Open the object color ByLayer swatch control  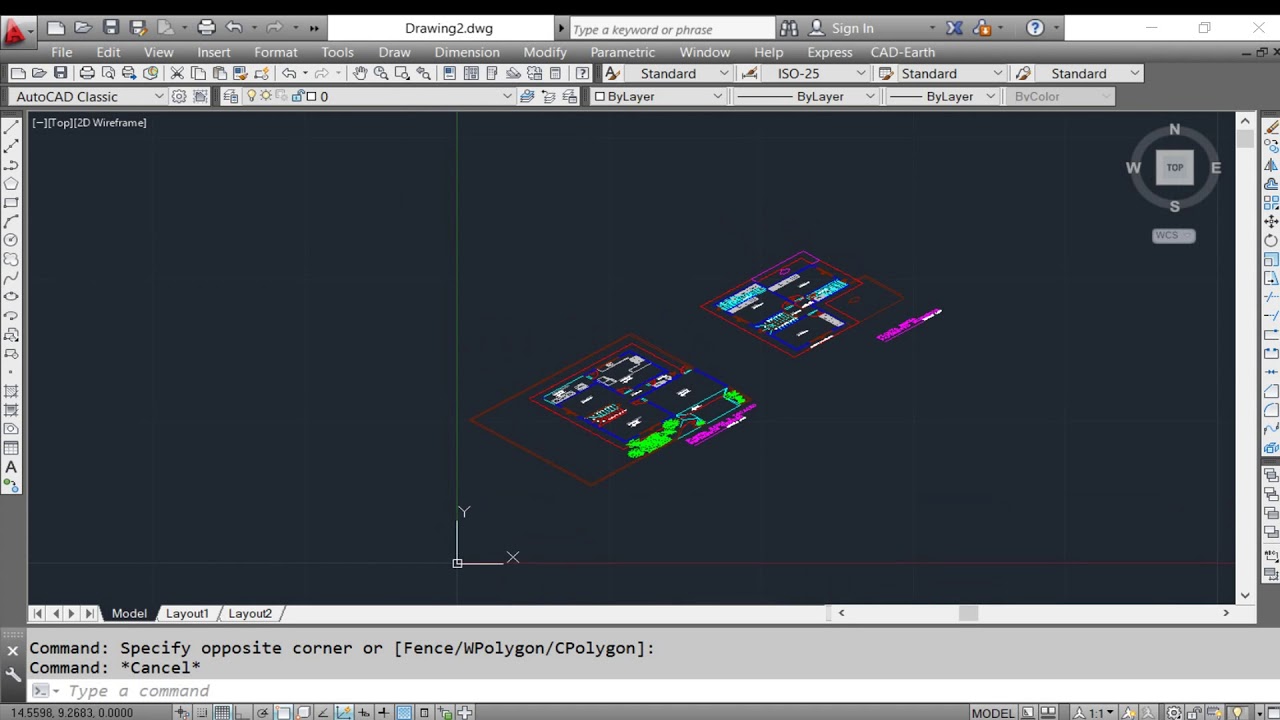click(657, 96)
